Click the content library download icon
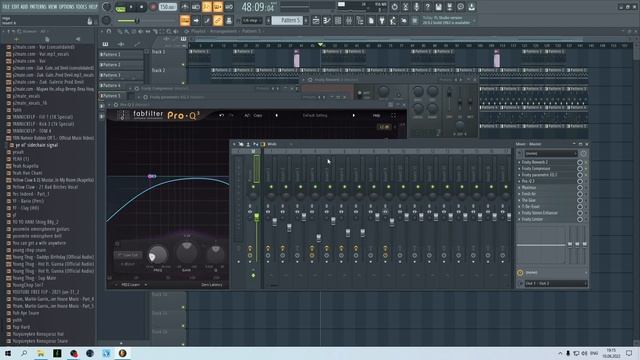The height and width of the screenshot is (360, 640). click(x=471, y=7)
